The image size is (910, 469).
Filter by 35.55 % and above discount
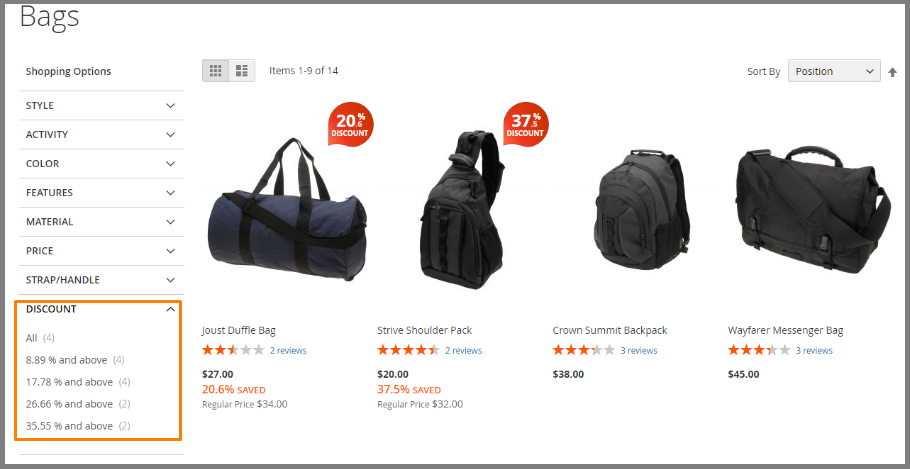tap(78, 426)
